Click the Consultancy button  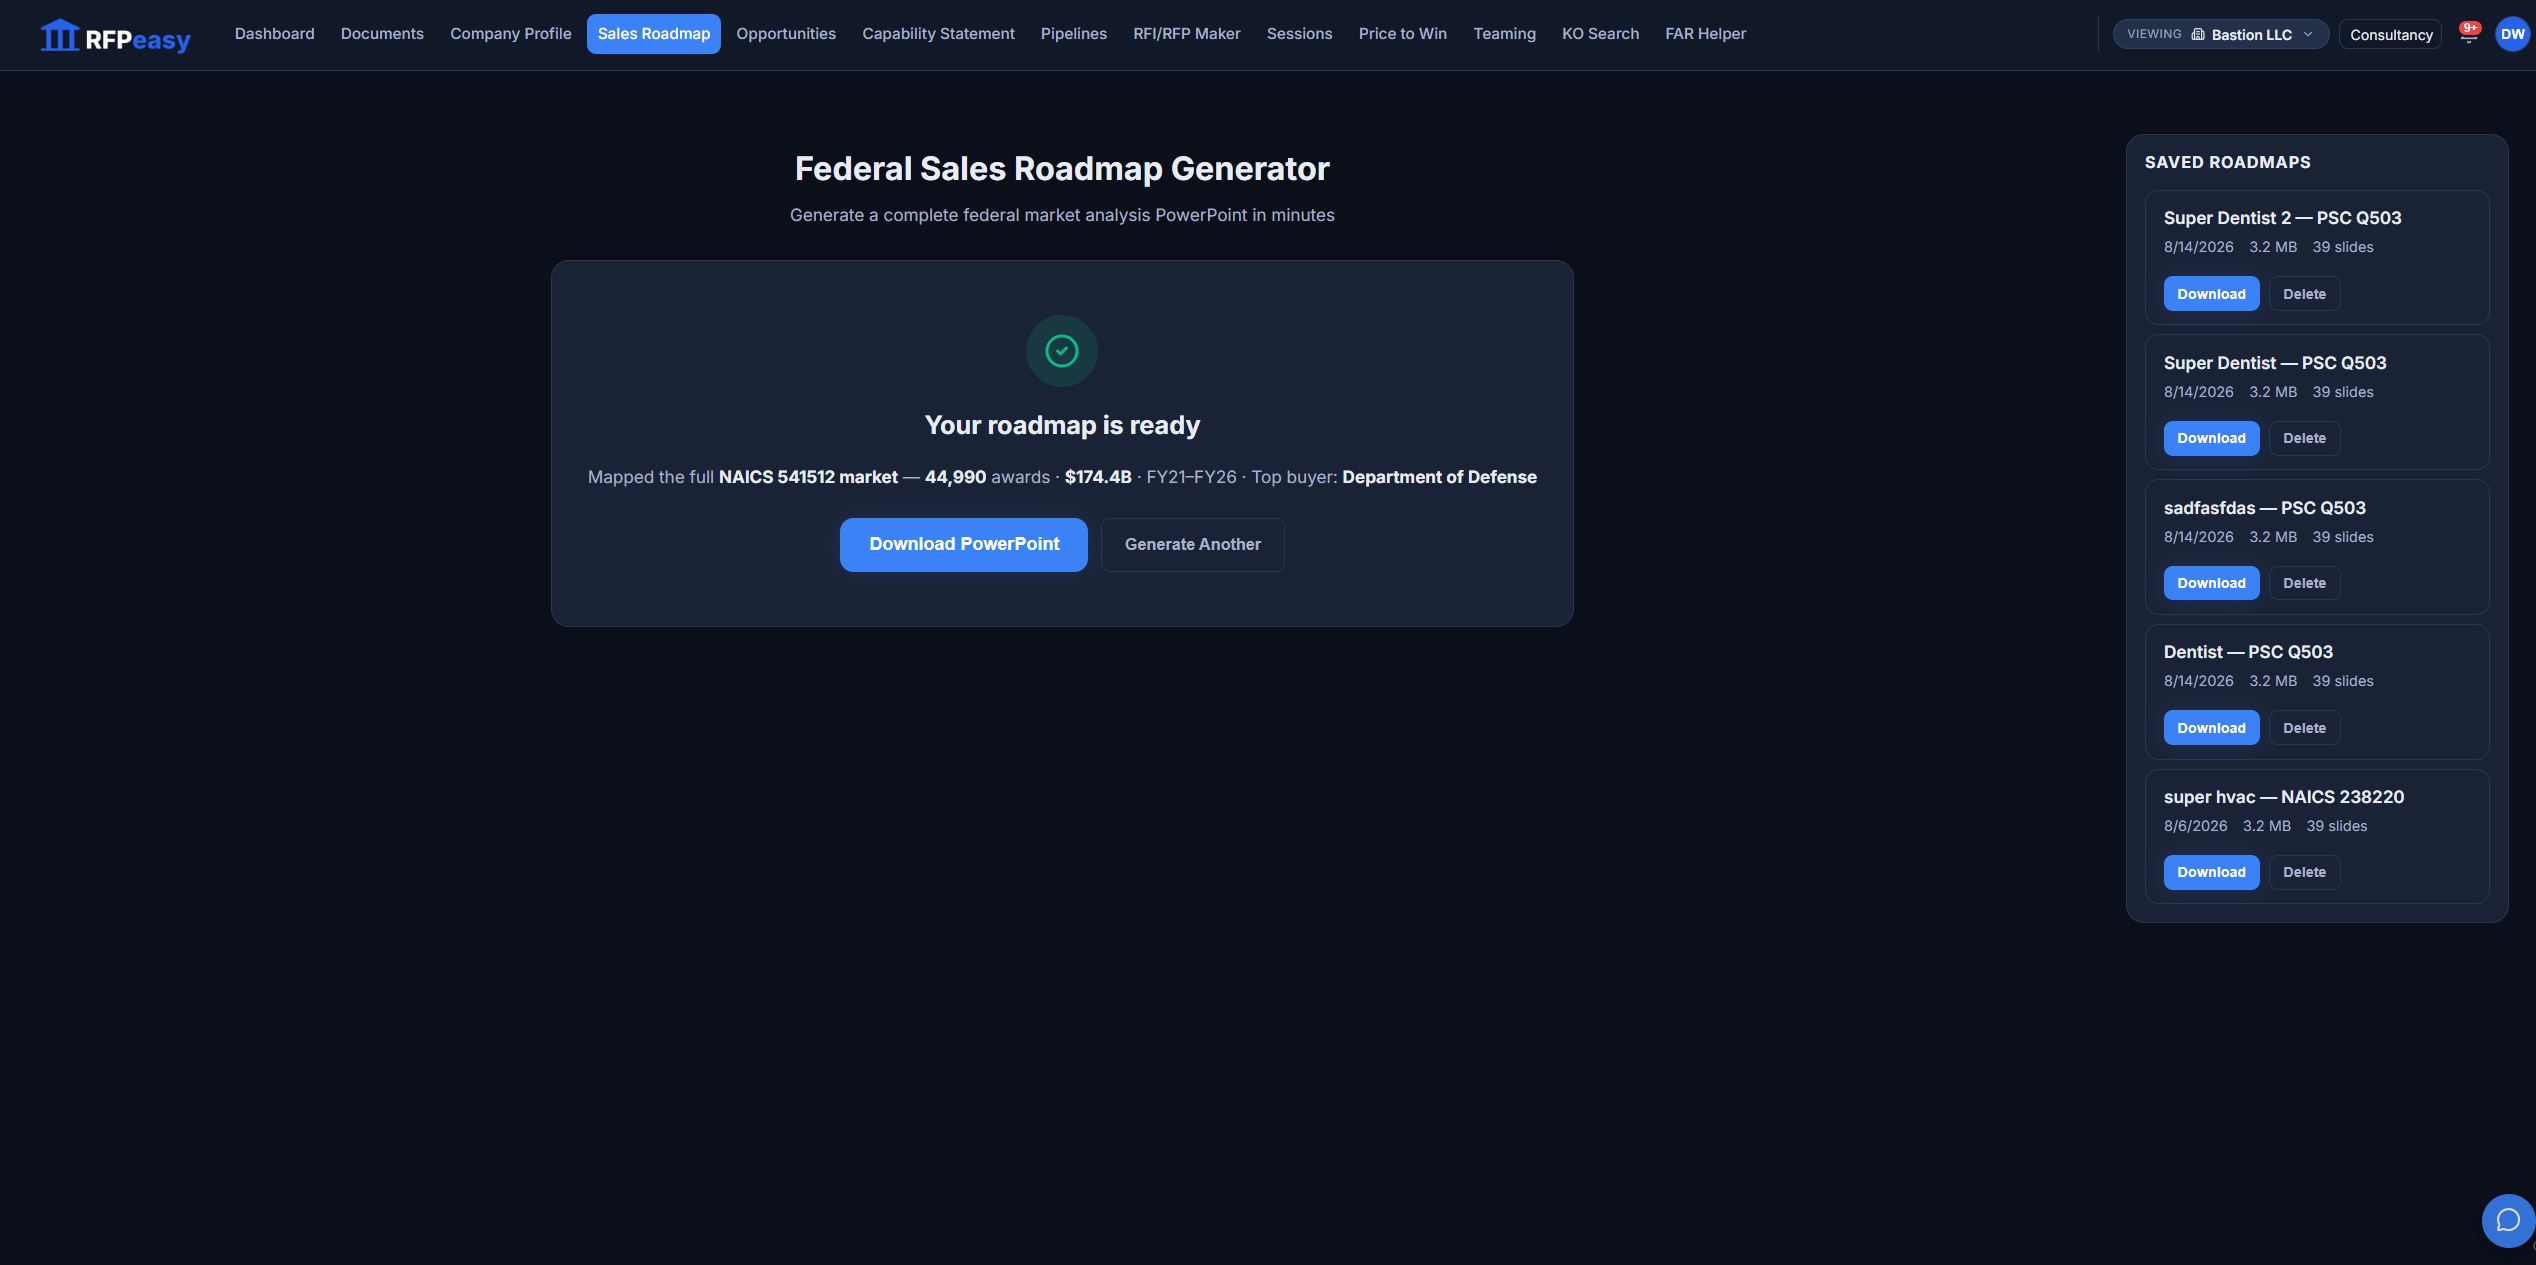(x=2390, y=35)
